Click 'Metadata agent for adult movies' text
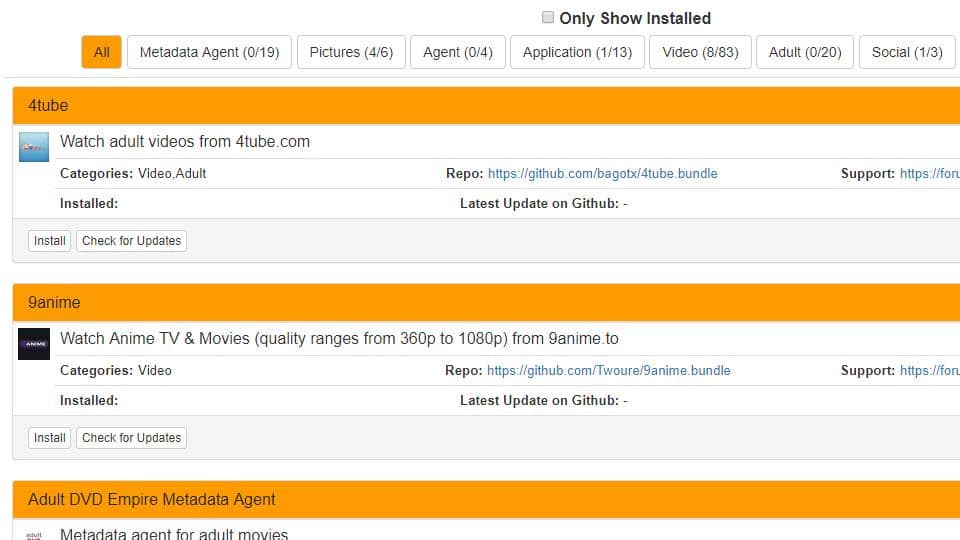Image resolution: width=960 pixels, height=540 pixels. [174, 534]
